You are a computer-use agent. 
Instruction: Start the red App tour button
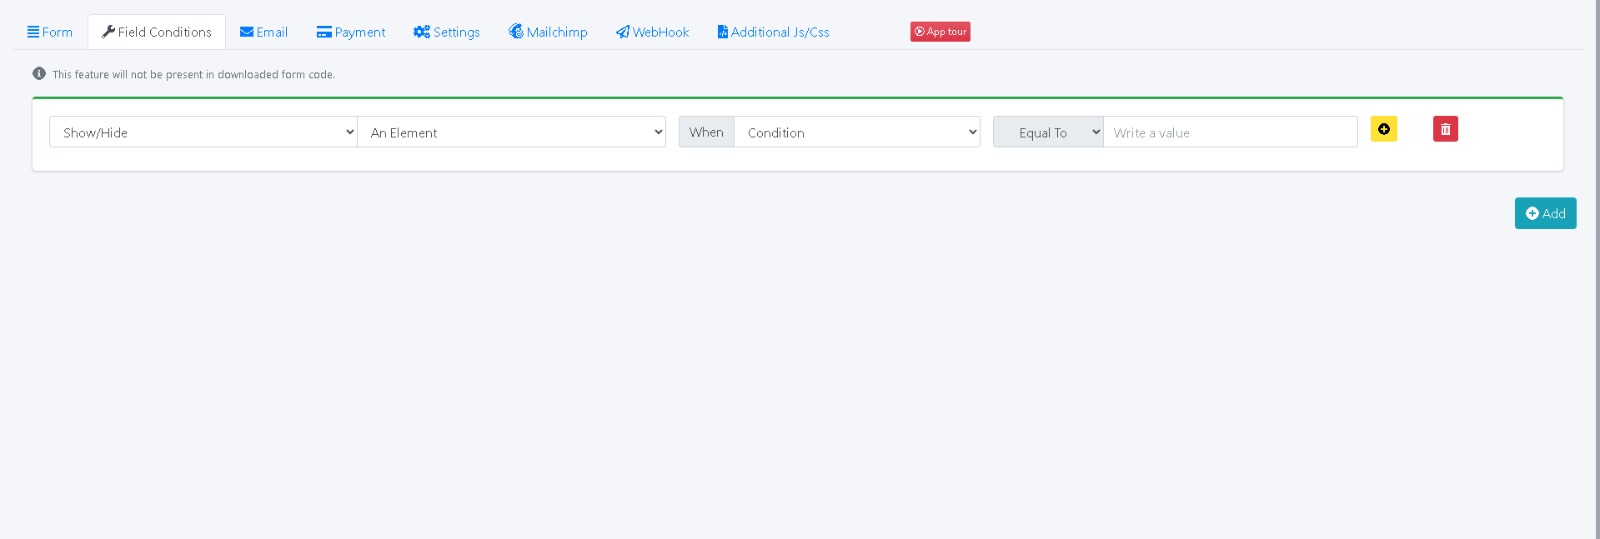click(x=940, y=32)
